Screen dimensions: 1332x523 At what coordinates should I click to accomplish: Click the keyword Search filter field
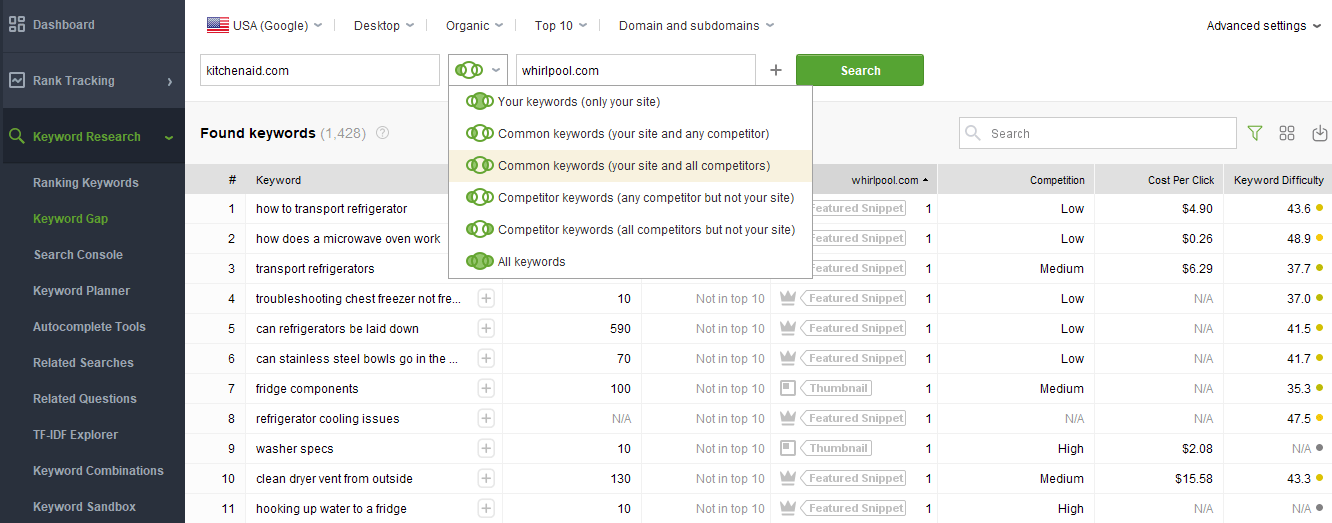[x=1098, y=133]
